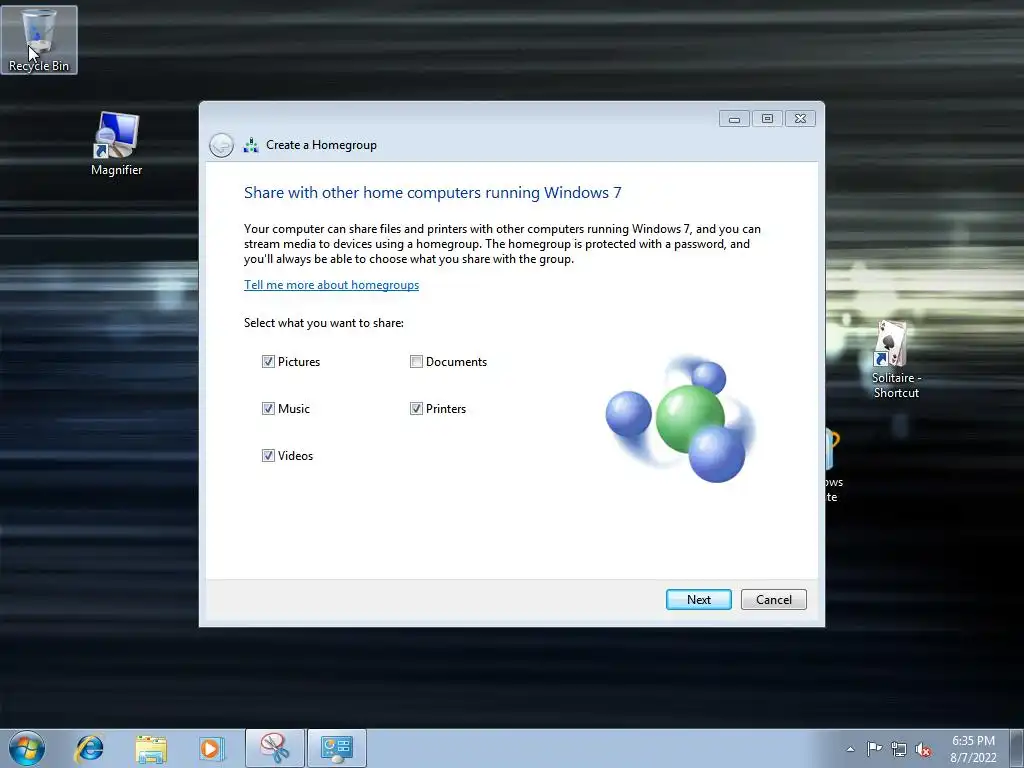Maximize the Create a Homegroup window
Viewport: 1024px width, 768px height.
point(767,119)
